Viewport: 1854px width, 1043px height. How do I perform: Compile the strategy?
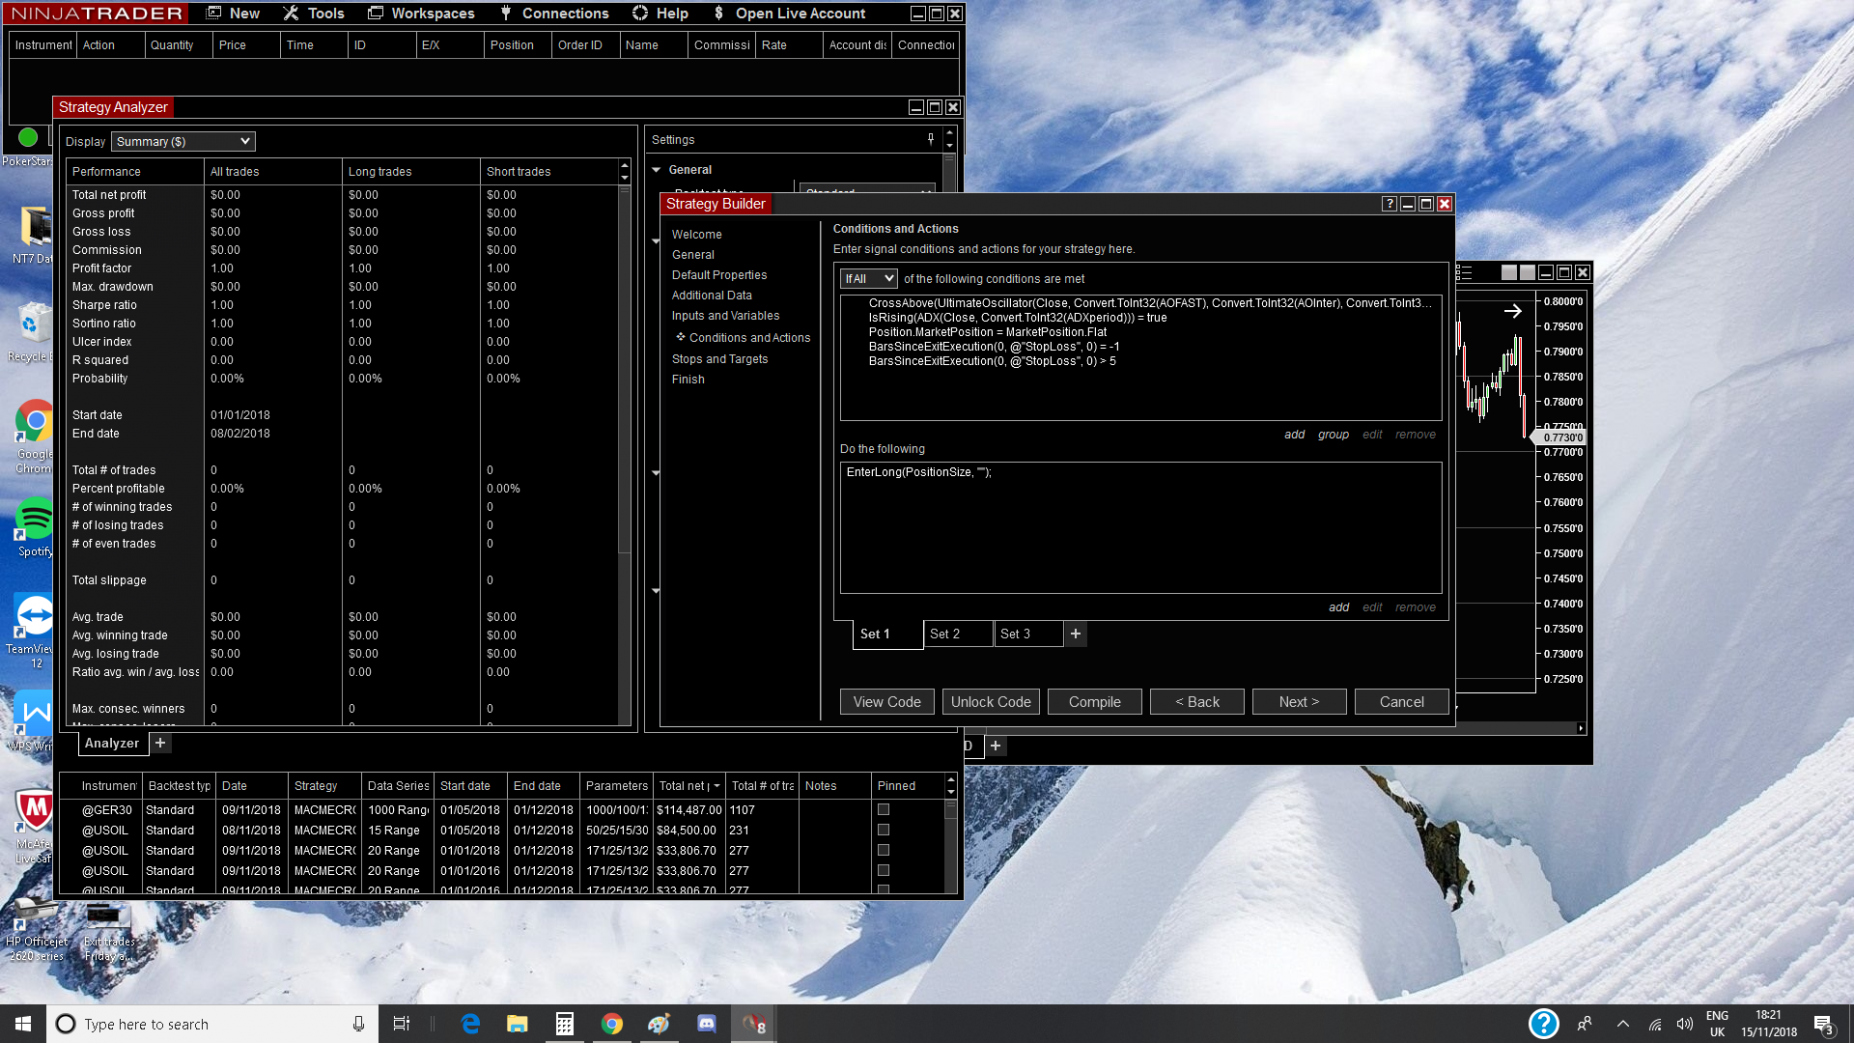(1094, 702)
